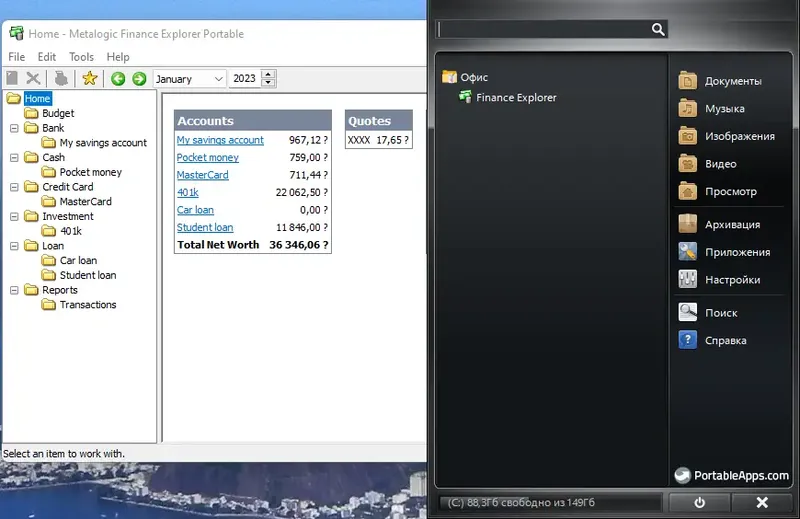800x519 pixels.
Task: Select Home in the tree
Action: tap(37, 98)
